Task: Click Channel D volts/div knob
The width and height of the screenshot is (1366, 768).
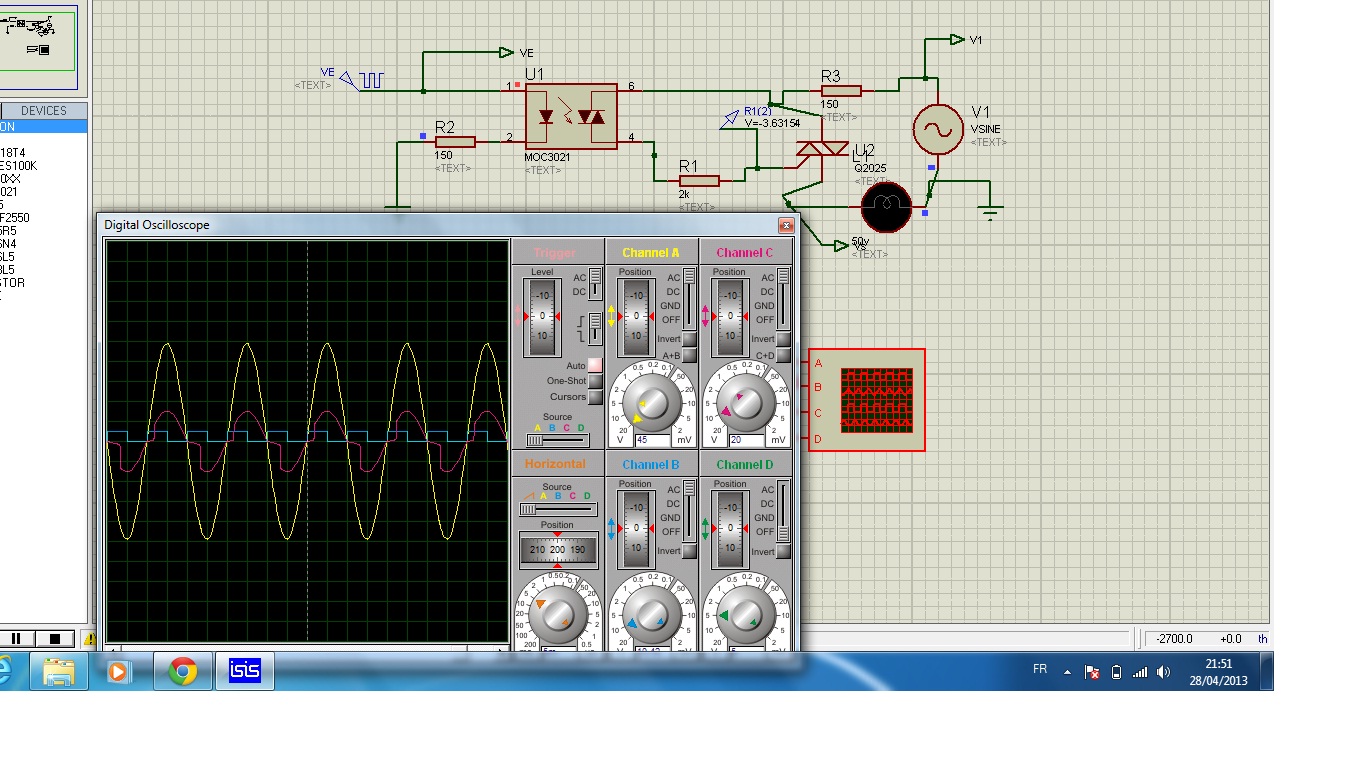Action: point(746,615)
